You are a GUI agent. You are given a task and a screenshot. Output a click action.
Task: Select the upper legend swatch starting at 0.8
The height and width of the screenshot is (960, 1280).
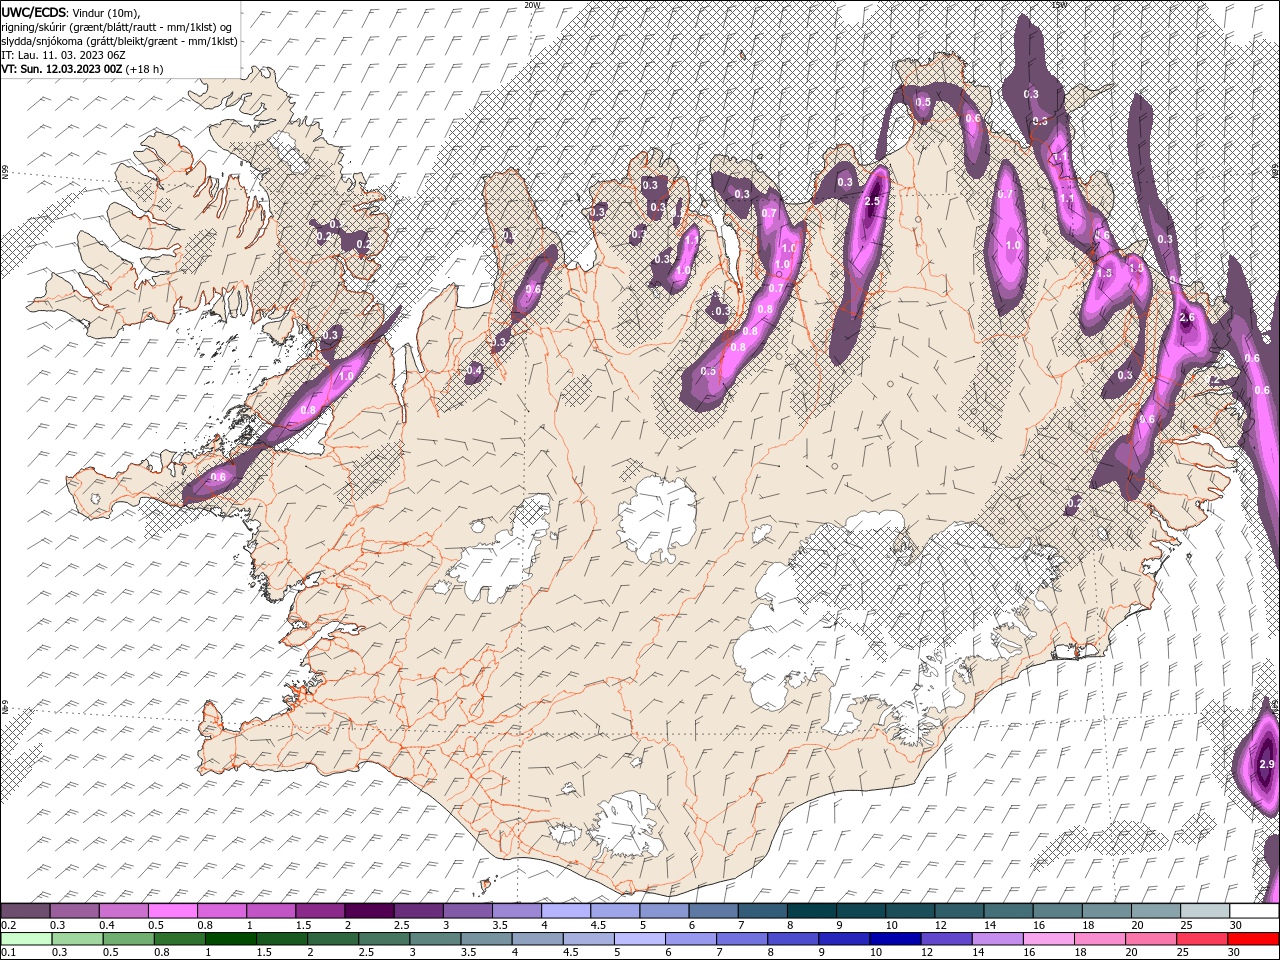221,911
